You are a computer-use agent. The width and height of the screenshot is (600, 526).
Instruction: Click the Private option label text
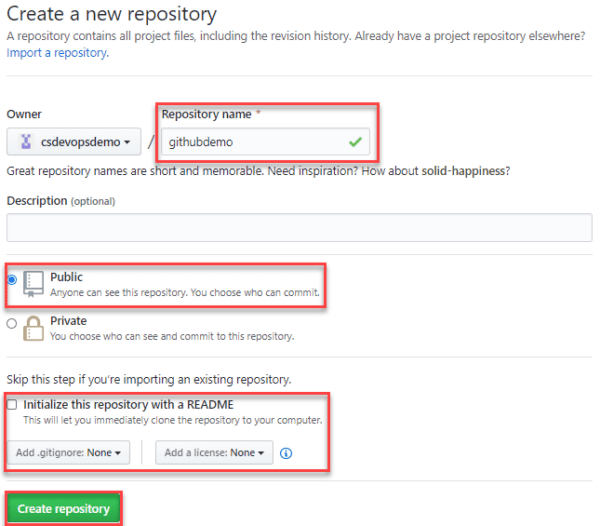pos(68,321)
